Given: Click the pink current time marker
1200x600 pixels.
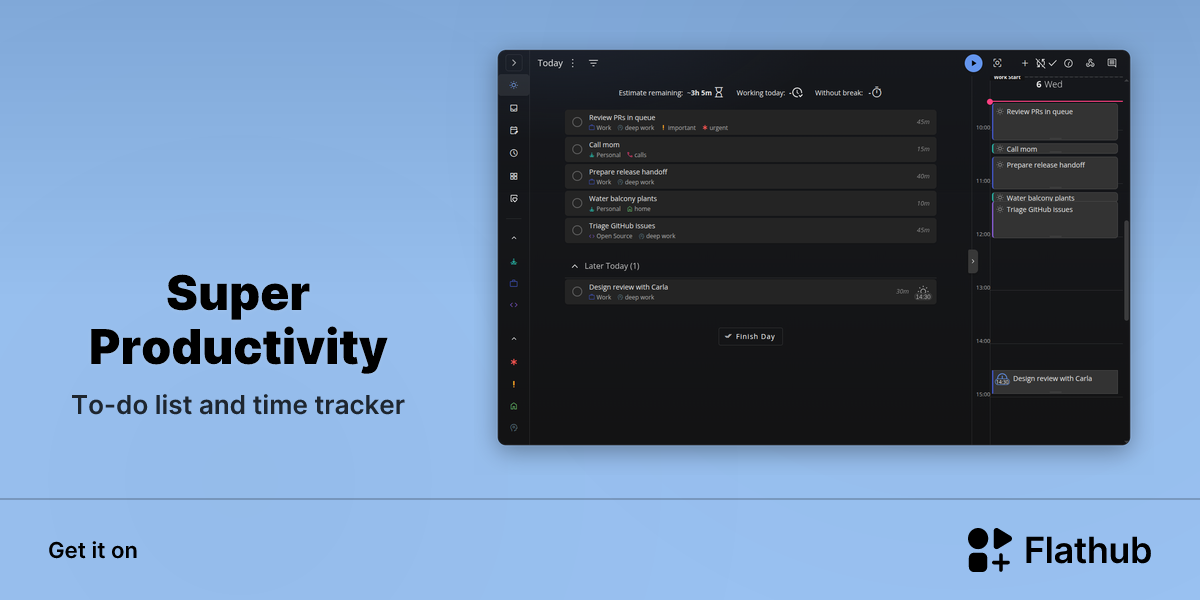Looking at the screenshot, I should click(990, 102).
